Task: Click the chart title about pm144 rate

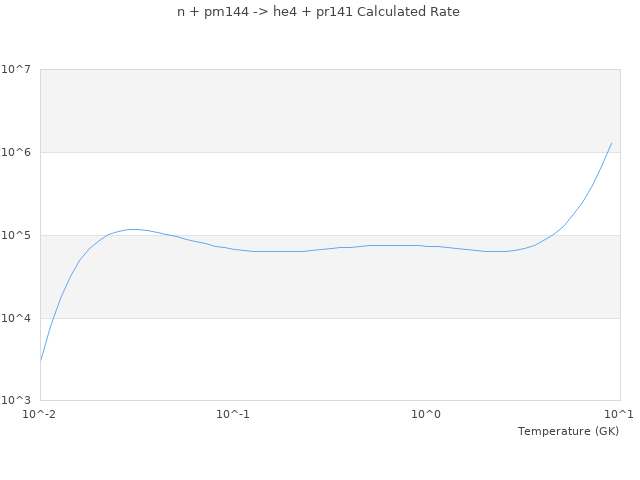Action: tap(318, 12)
